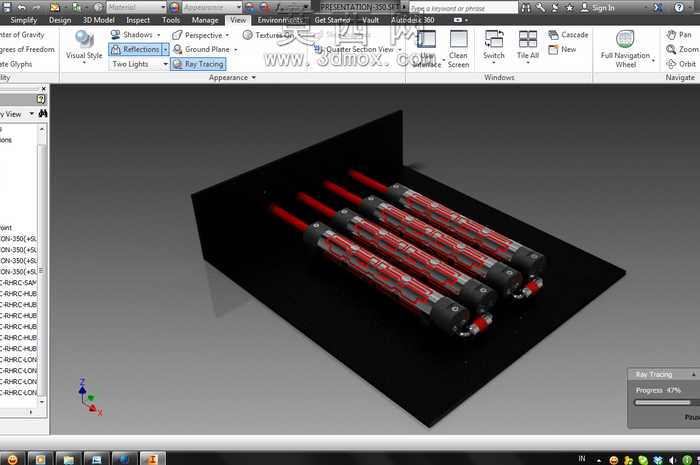This screenshot has width=700, height=465.
Task: Open the Reflections dropdown arrow
Action: coord(165,49)
